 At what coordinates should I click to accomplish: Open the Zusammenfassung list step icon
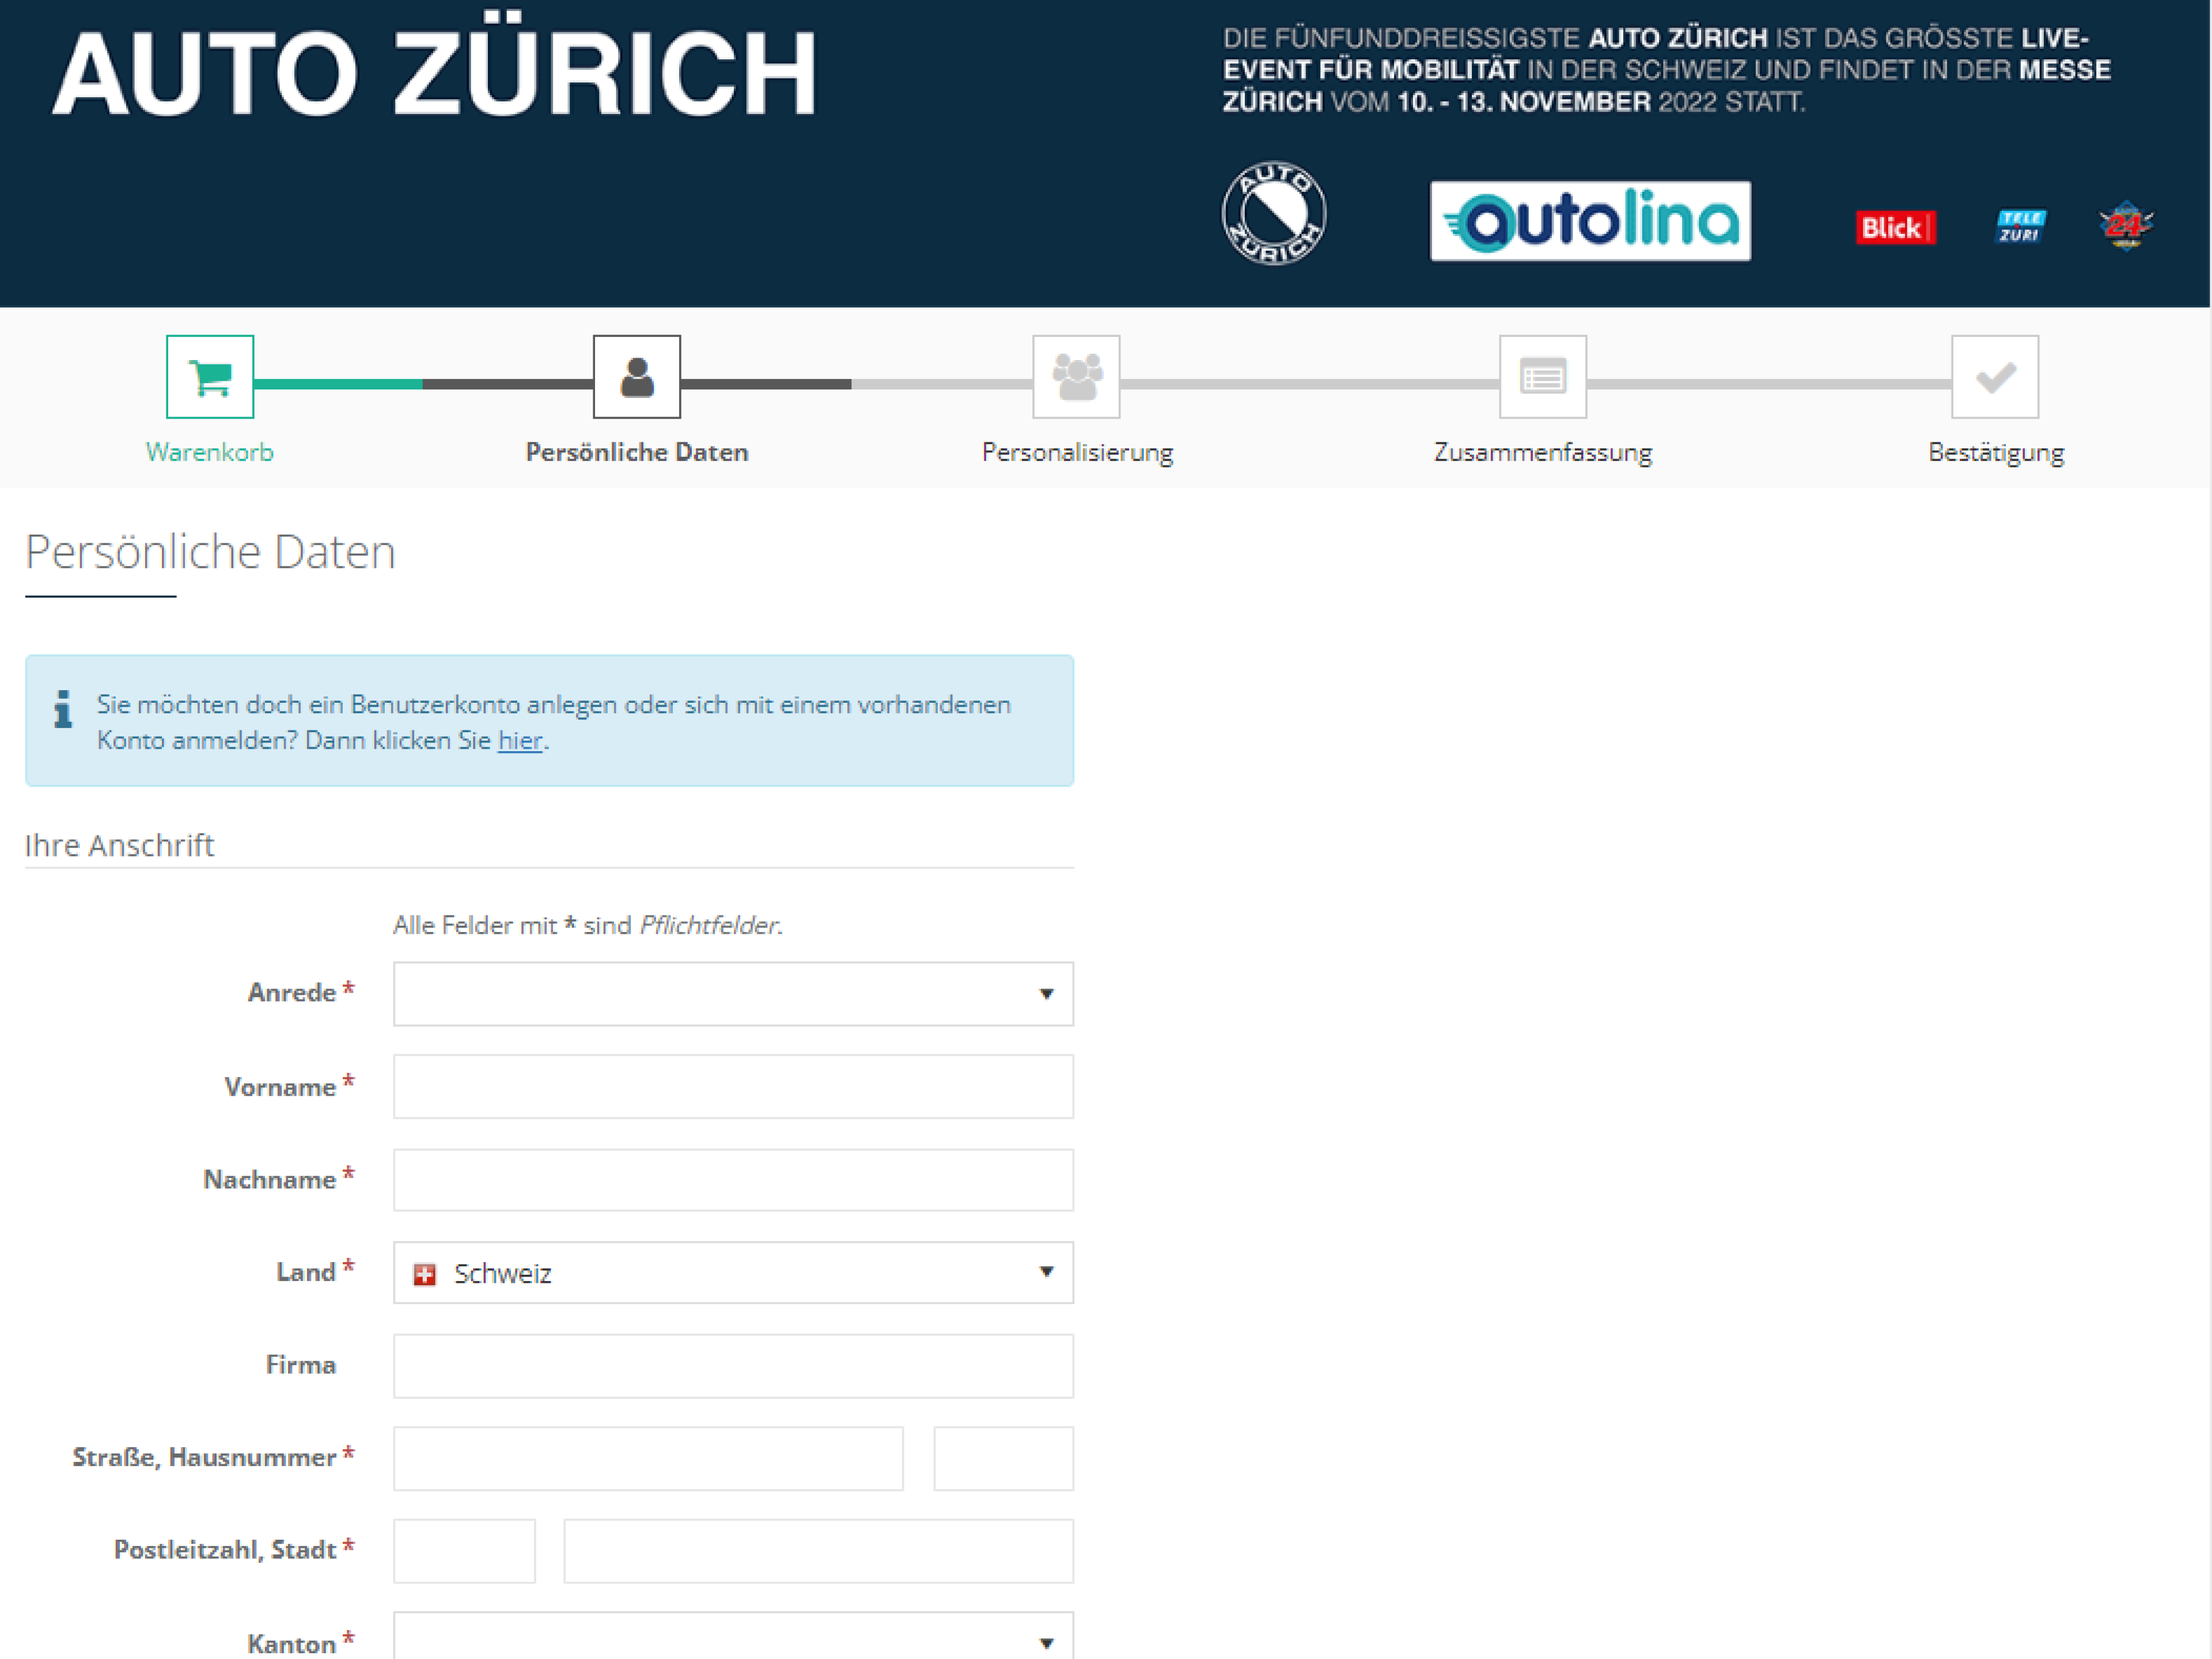click(1543, 377)
